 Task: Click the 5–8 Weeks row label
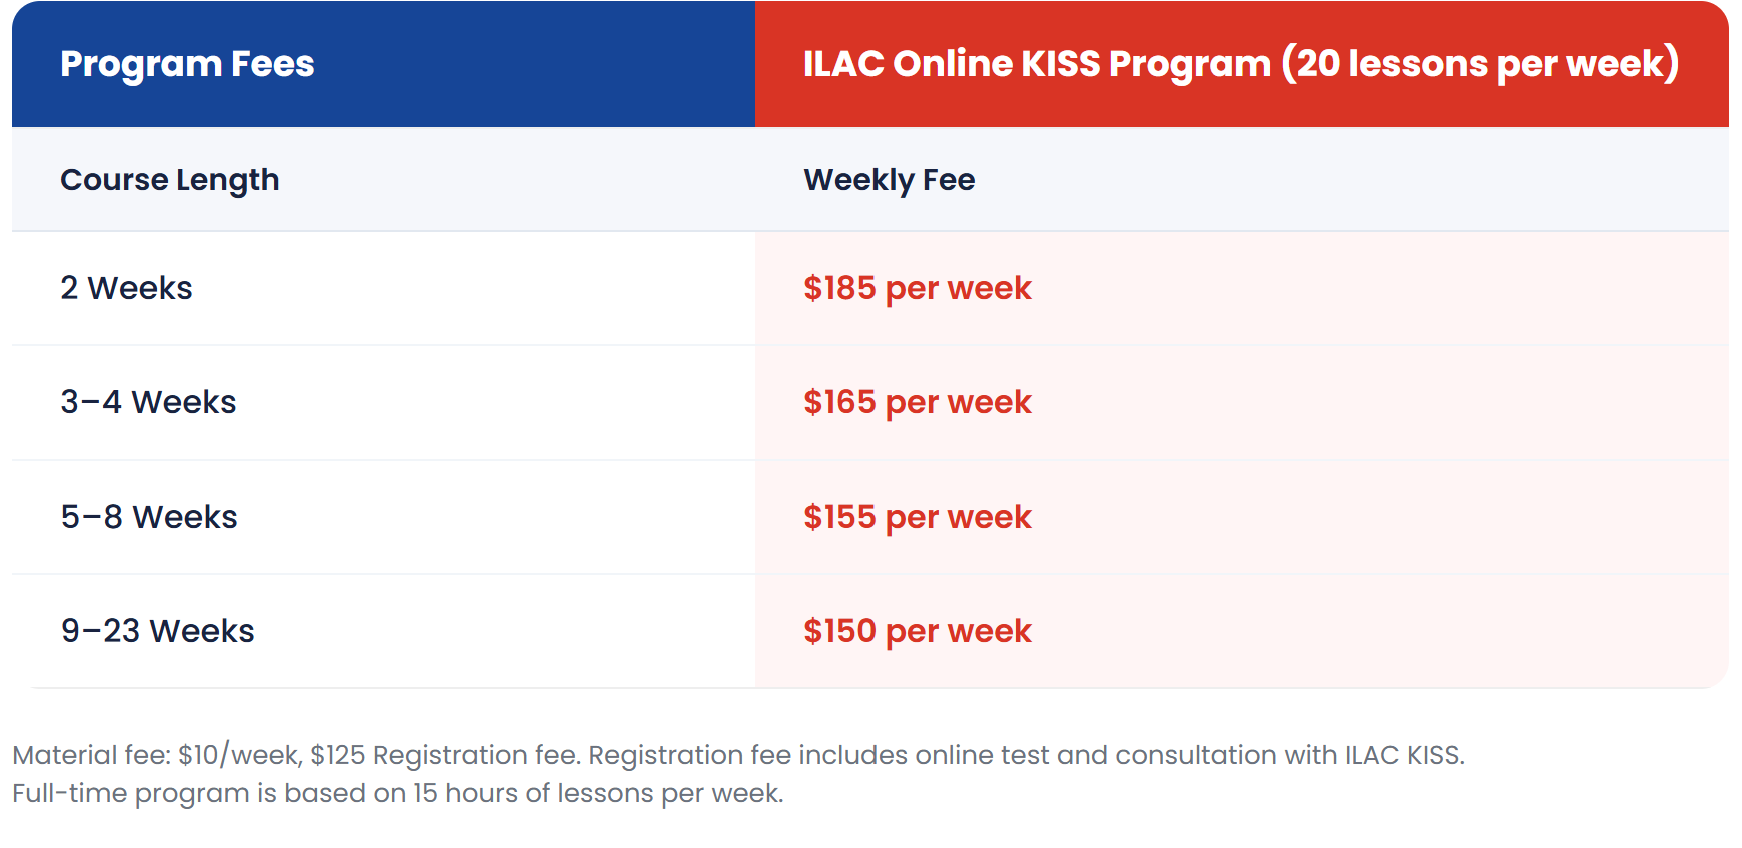[149, 517]
